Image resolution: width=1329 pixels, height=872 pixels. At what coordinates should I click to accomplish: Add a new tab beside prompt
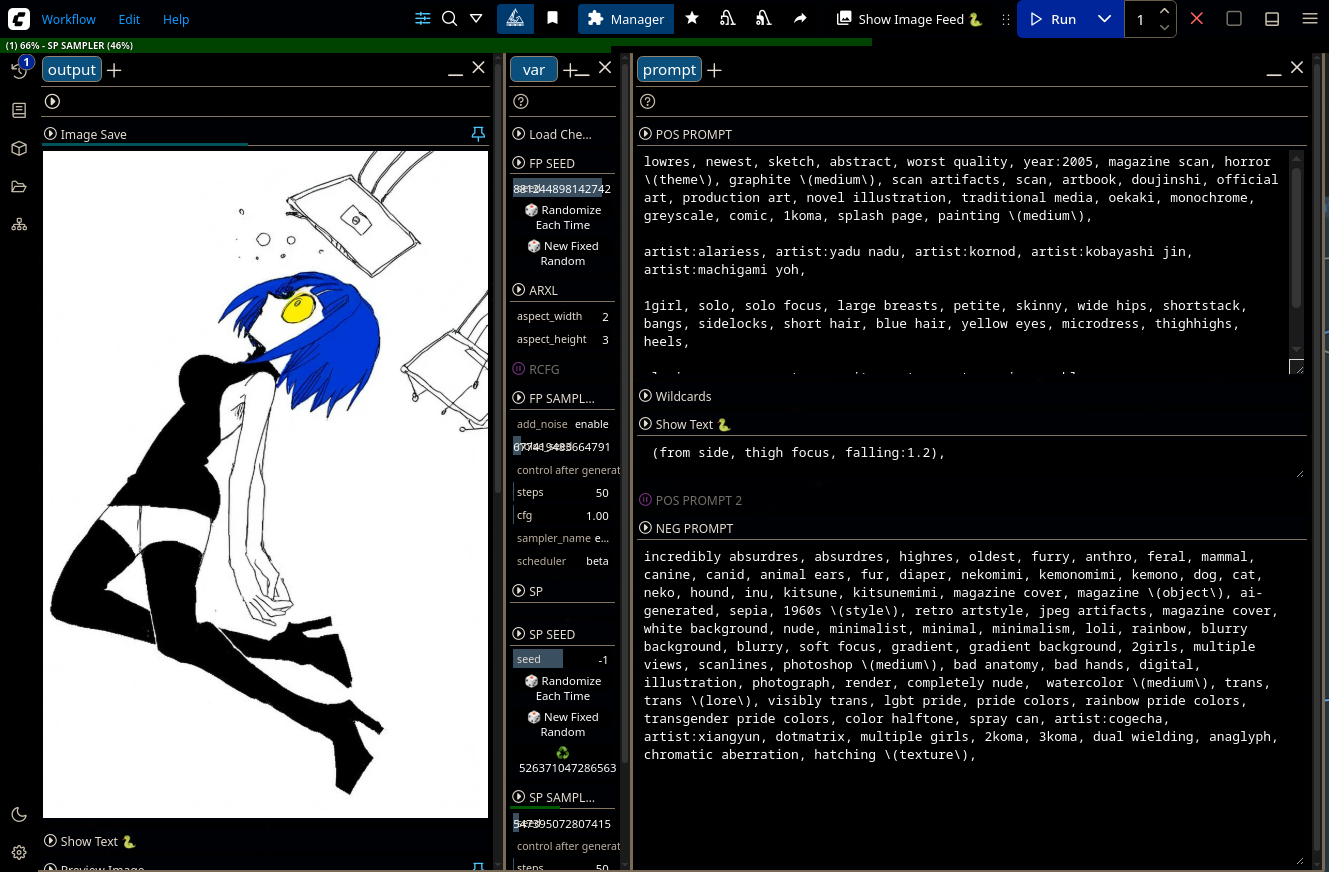[x=714, y=70]
